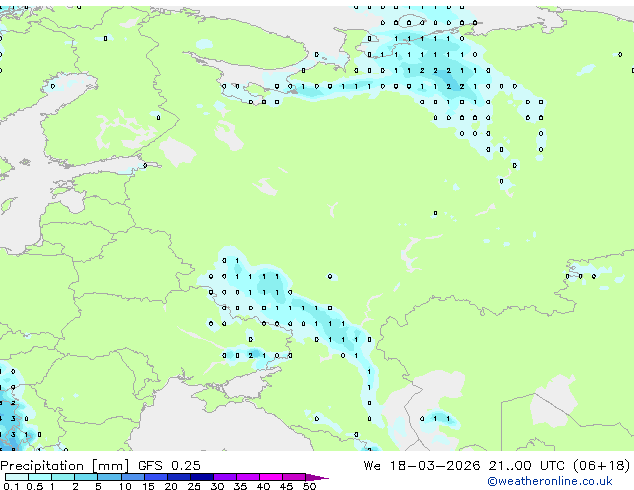Click the legend value label '0.1'
Screen dimensions: 634x490
pyautogui.click(x=11, y=486)
